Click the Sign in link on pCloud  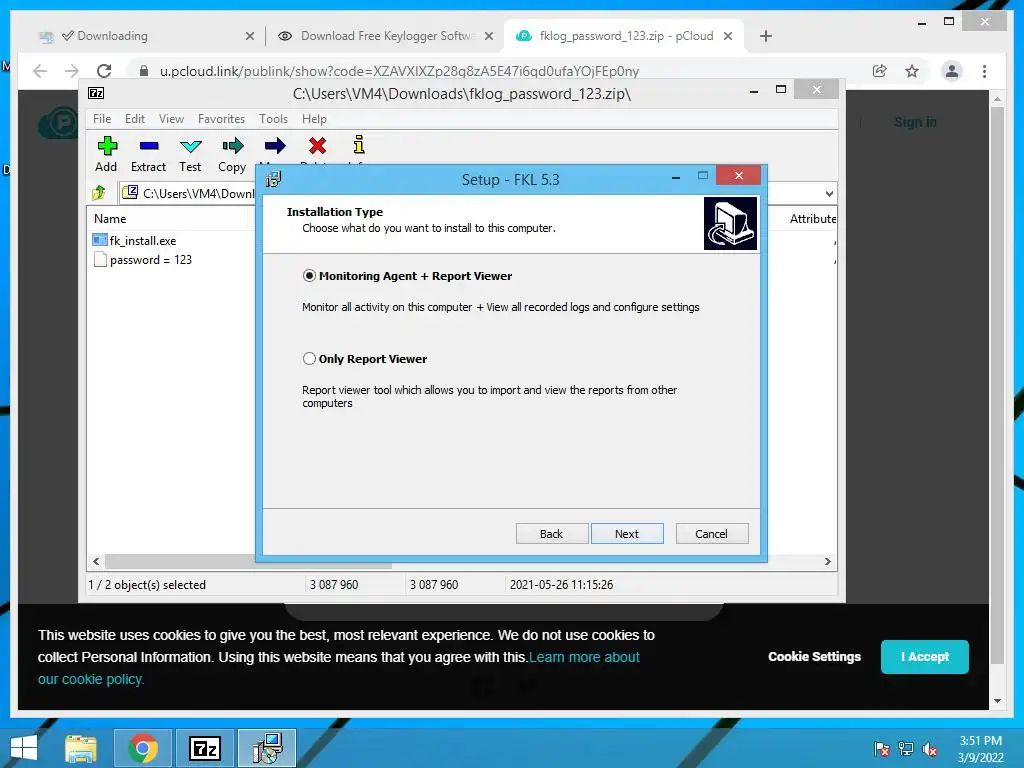tap(915, 122)
